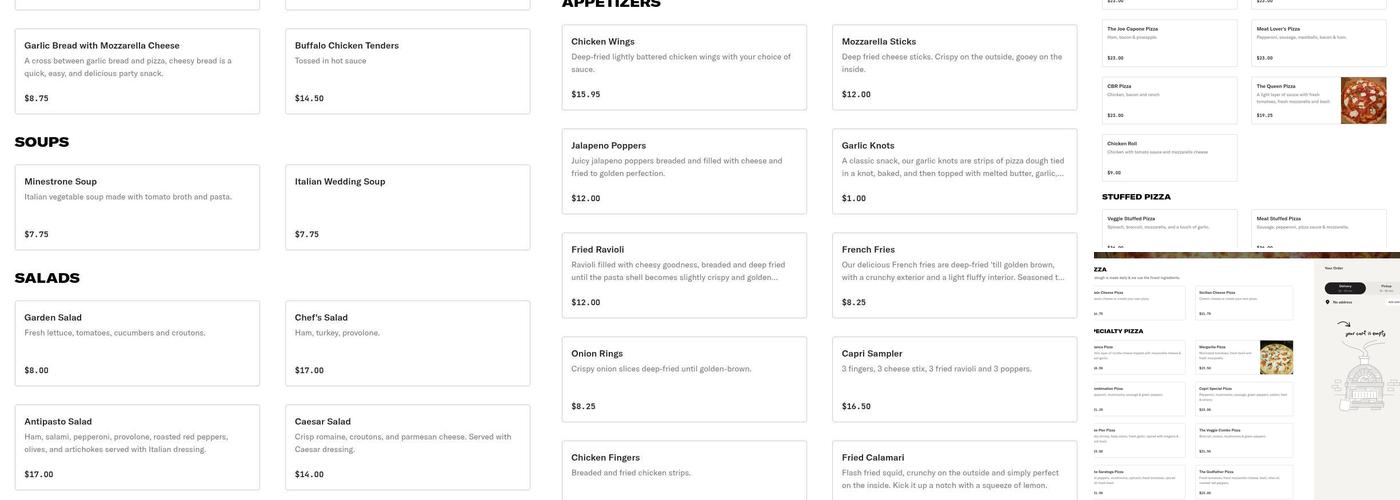This screenshot has width=1400, height=500.
Task: Select the Delivery order option
Action: click(1345, 287)
